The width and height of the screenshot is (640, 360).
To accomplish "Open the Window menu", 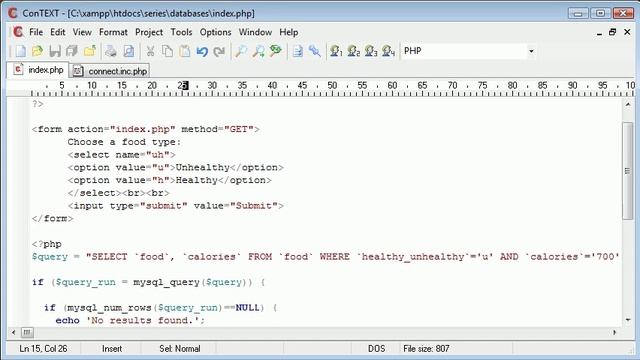I will coord(255,32).
